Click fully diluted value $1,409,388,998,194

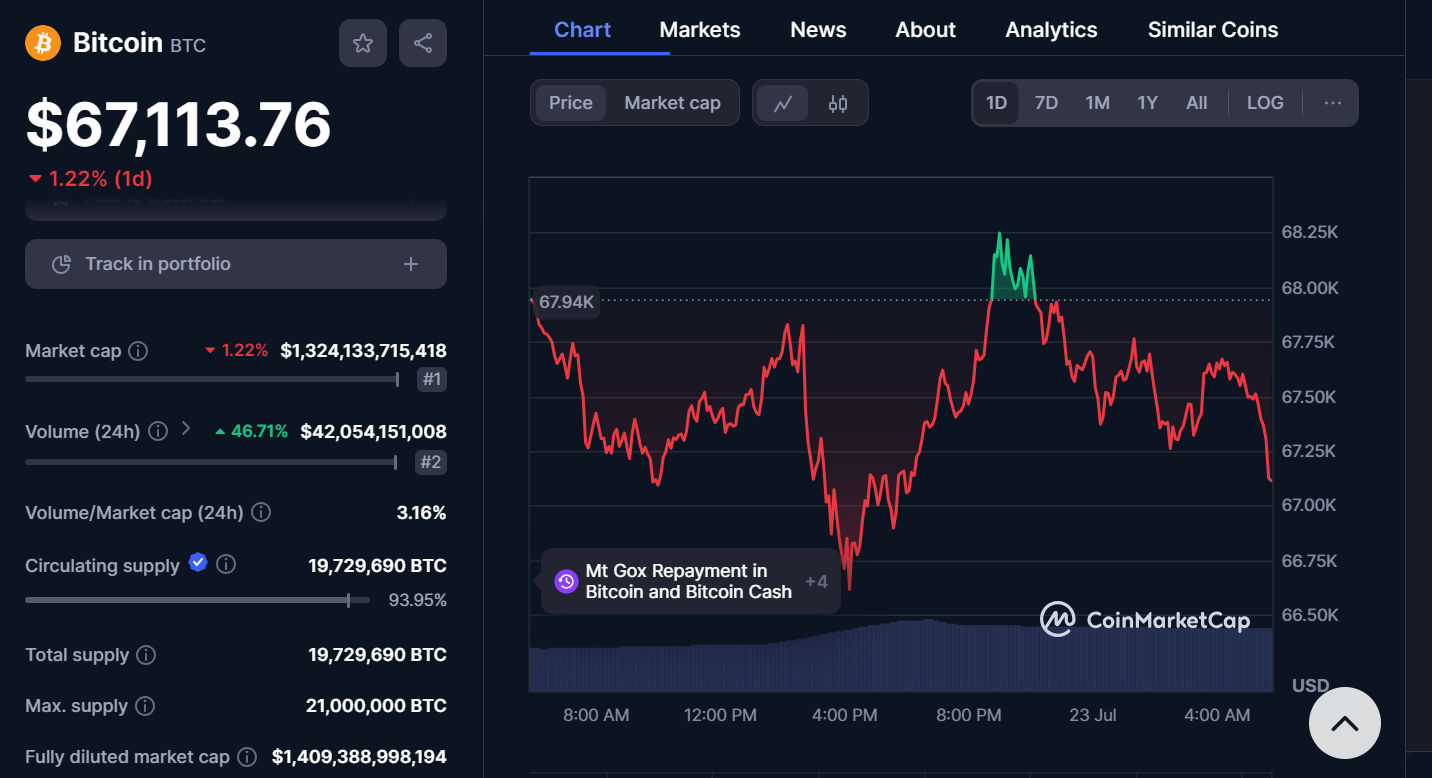pos(359,757)
